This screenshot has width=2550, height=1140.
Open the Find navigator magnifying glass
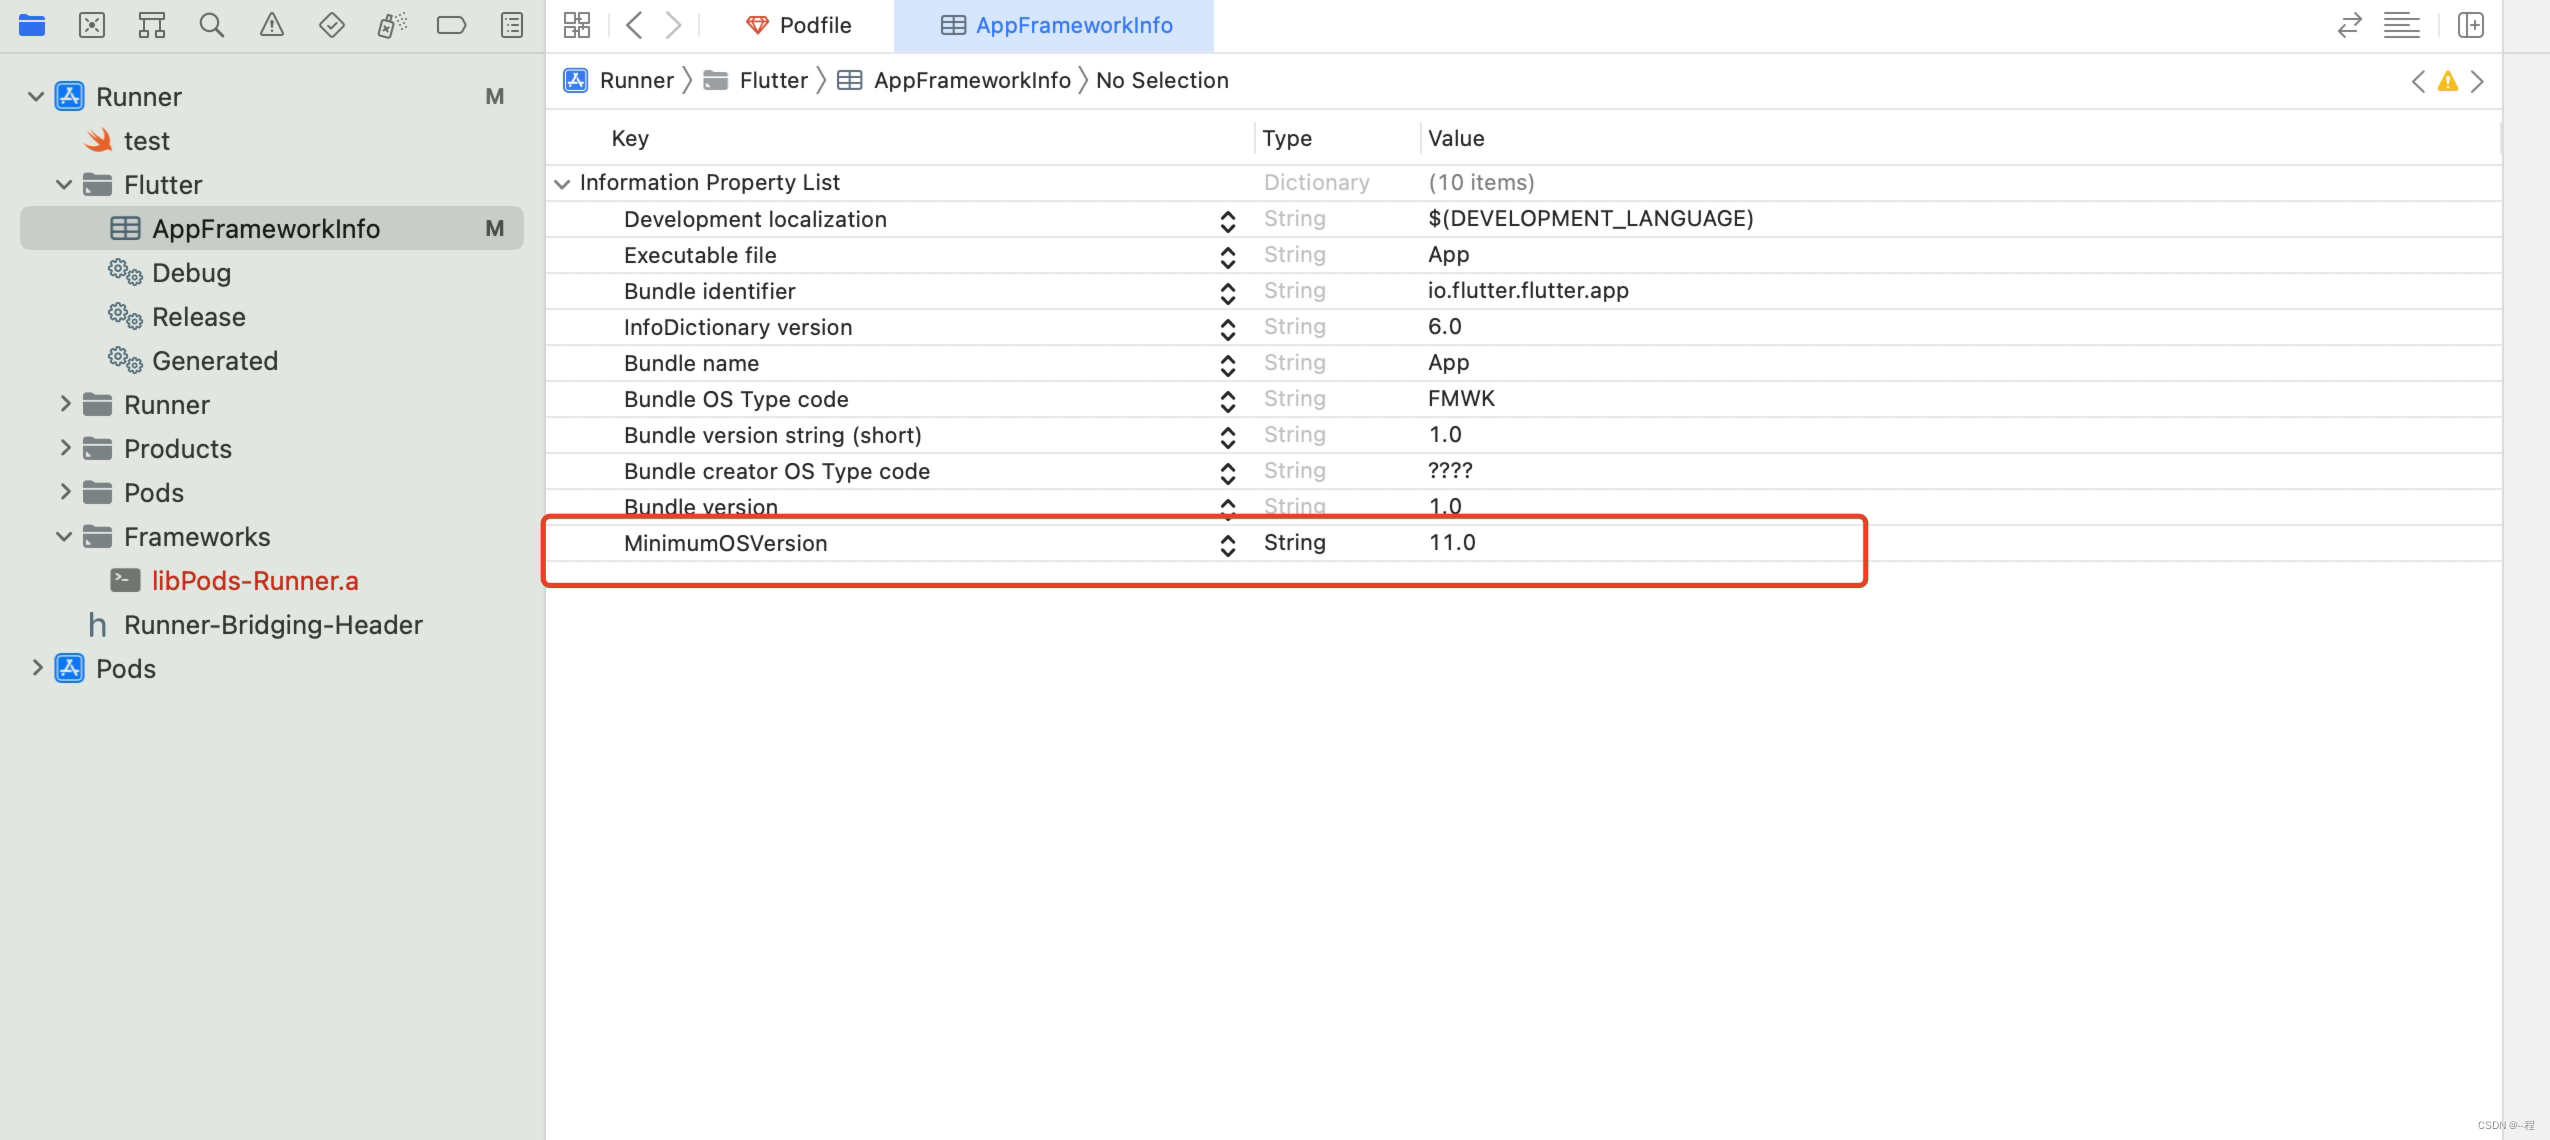212,24
